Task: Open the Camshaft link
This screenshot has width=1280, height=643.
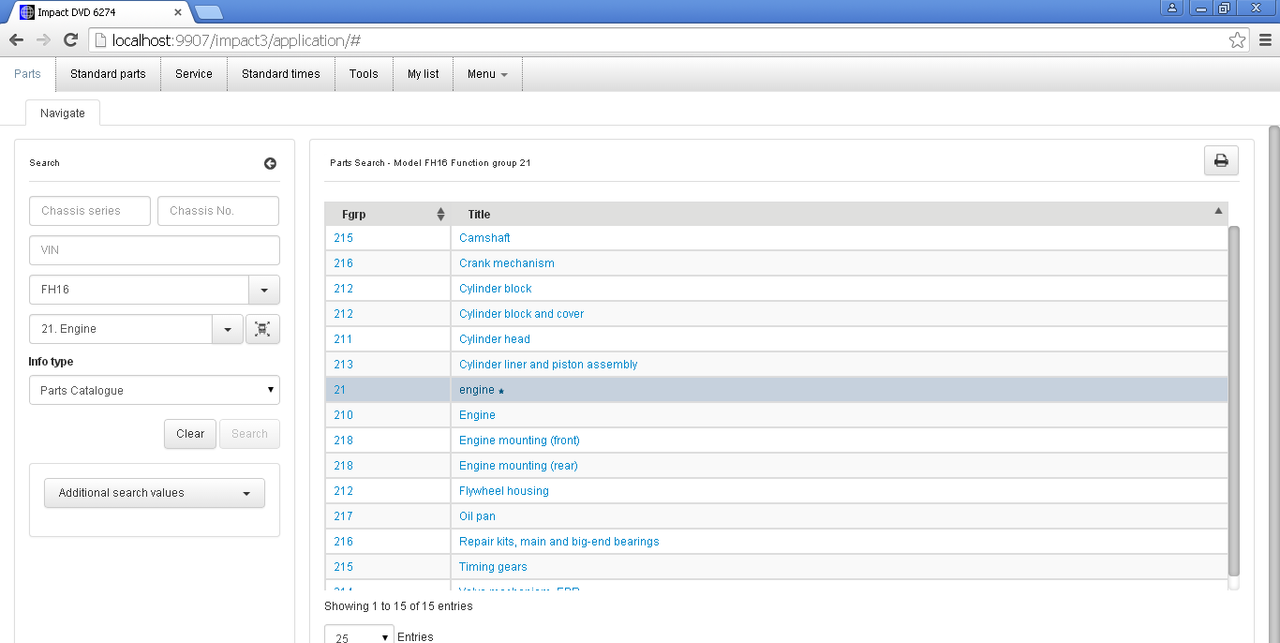Action: click(485, 238)
